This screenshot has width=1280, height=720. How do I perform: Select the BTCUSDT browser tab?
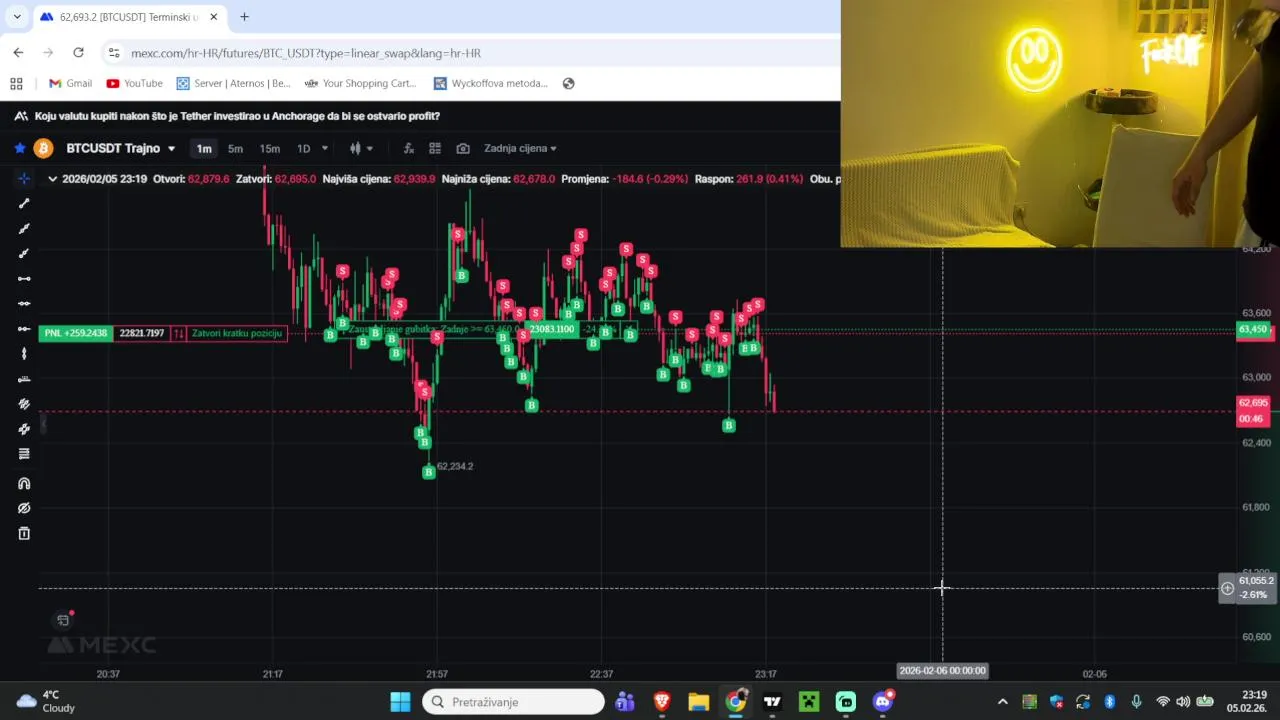pyautogui.click(x=128, y=17)
